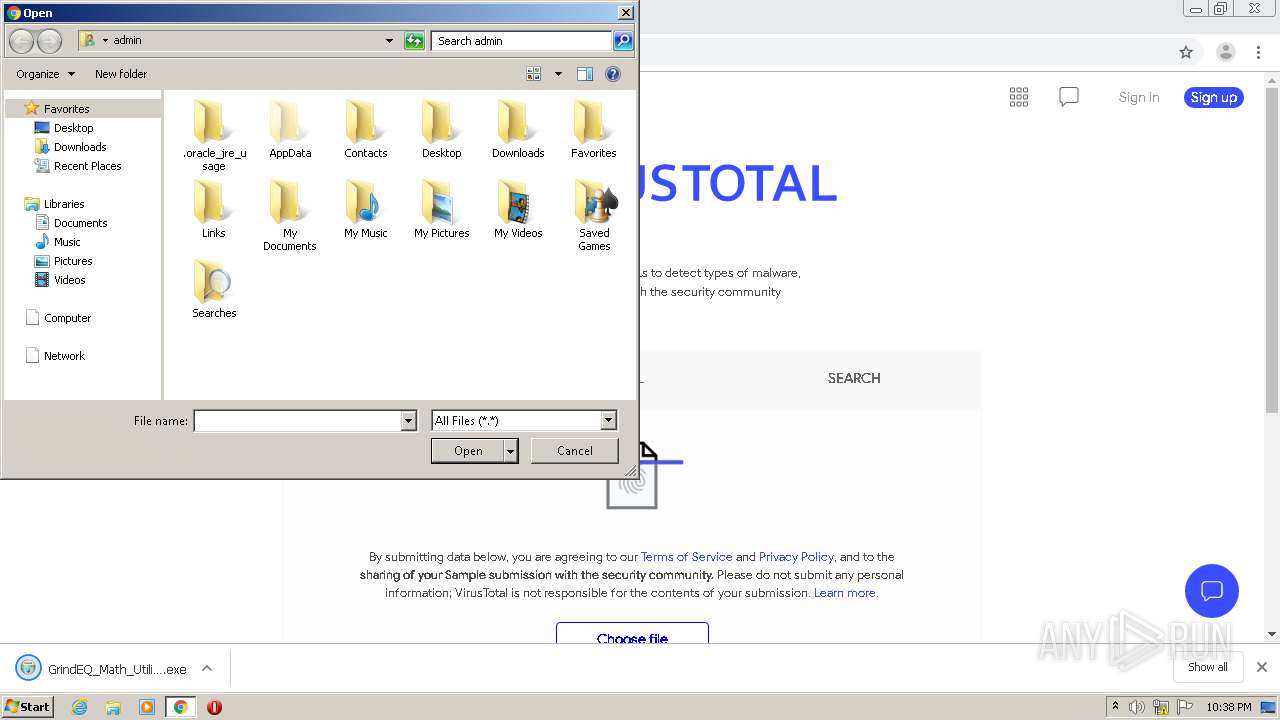Click the Sign up button
The height and width of the screenshot is (720, 1280).
coord(1214,97)
